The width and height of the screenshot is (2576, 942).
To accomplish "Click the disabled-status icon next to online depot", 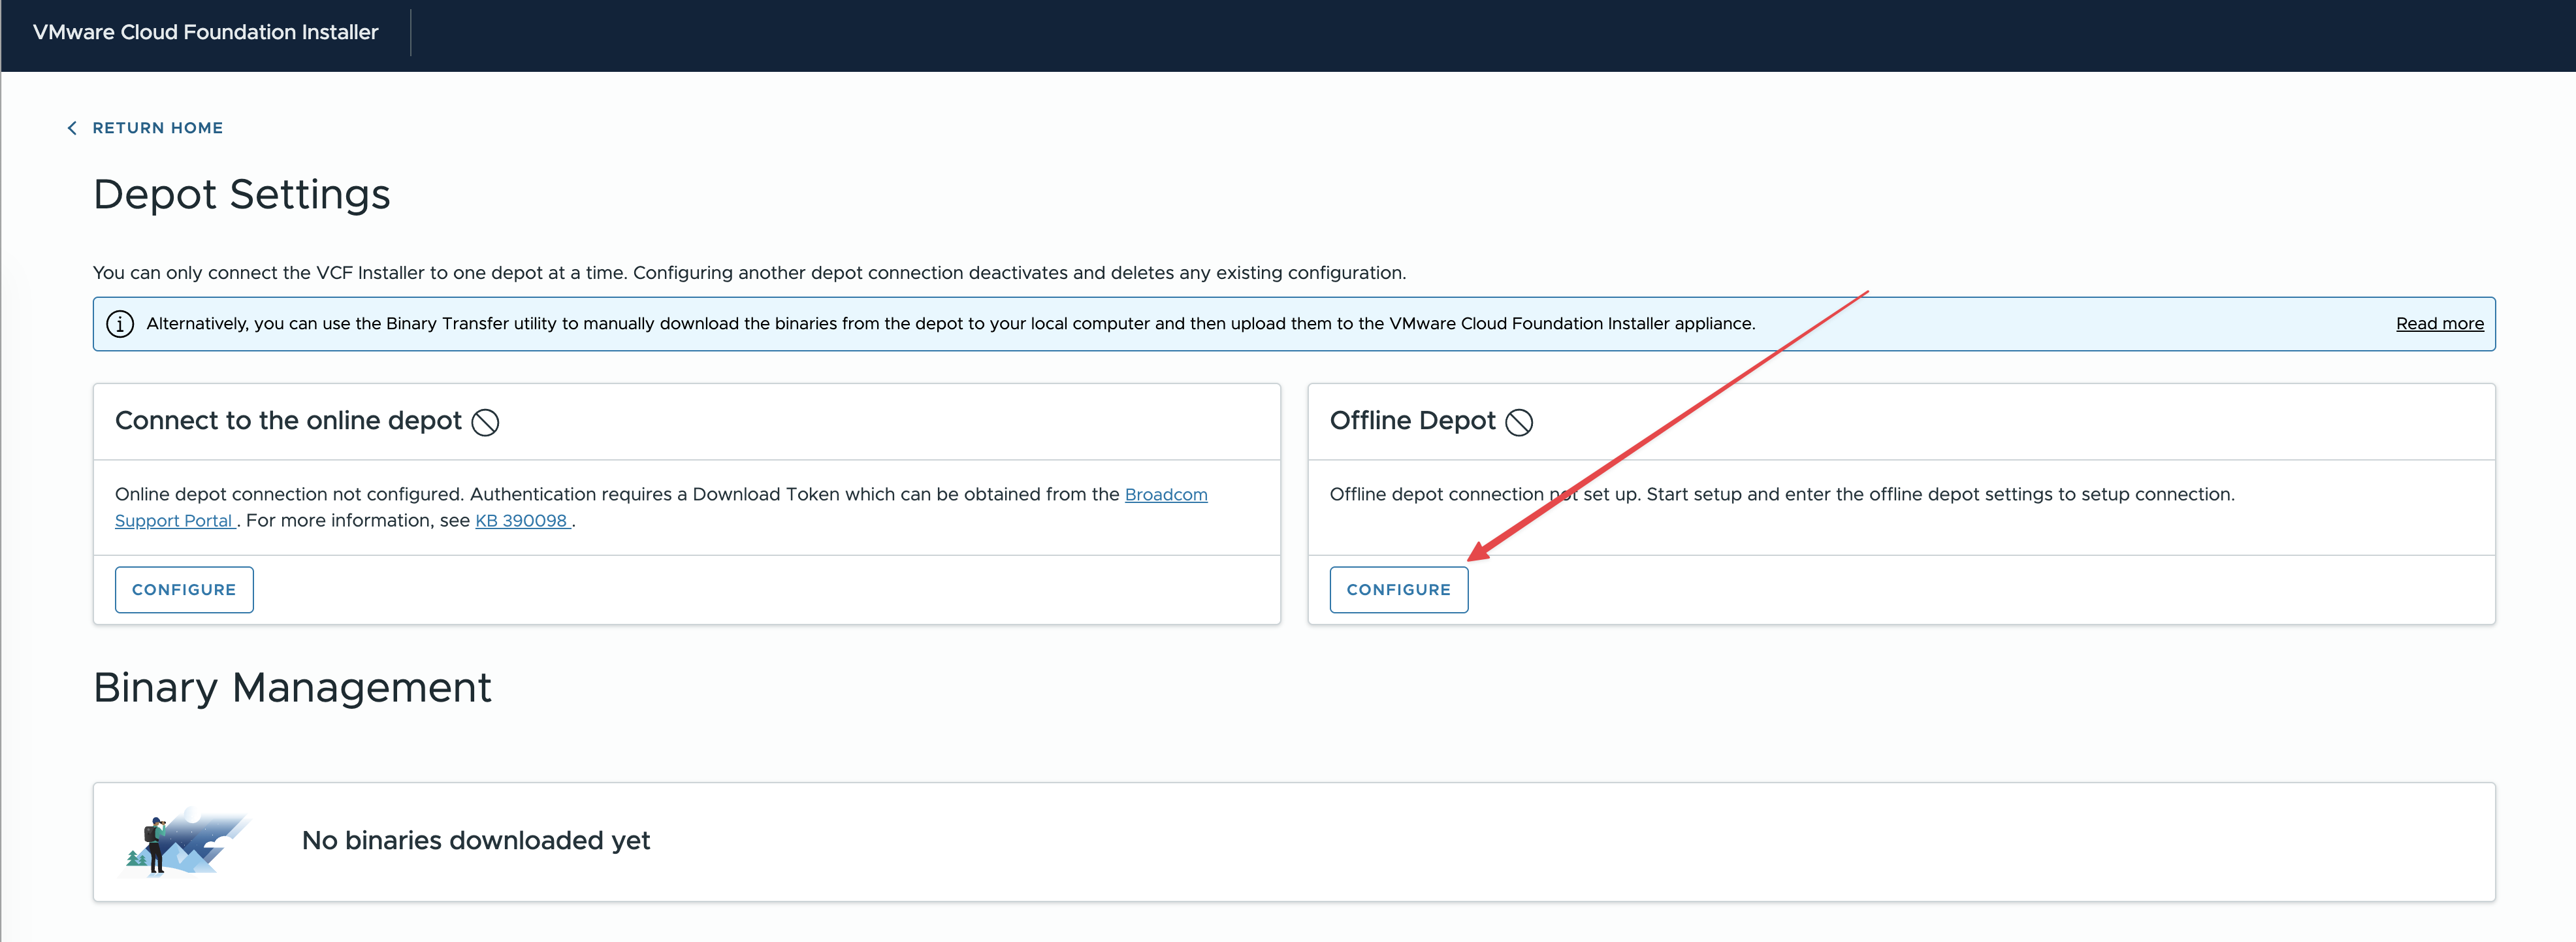I will pos(485,422).
